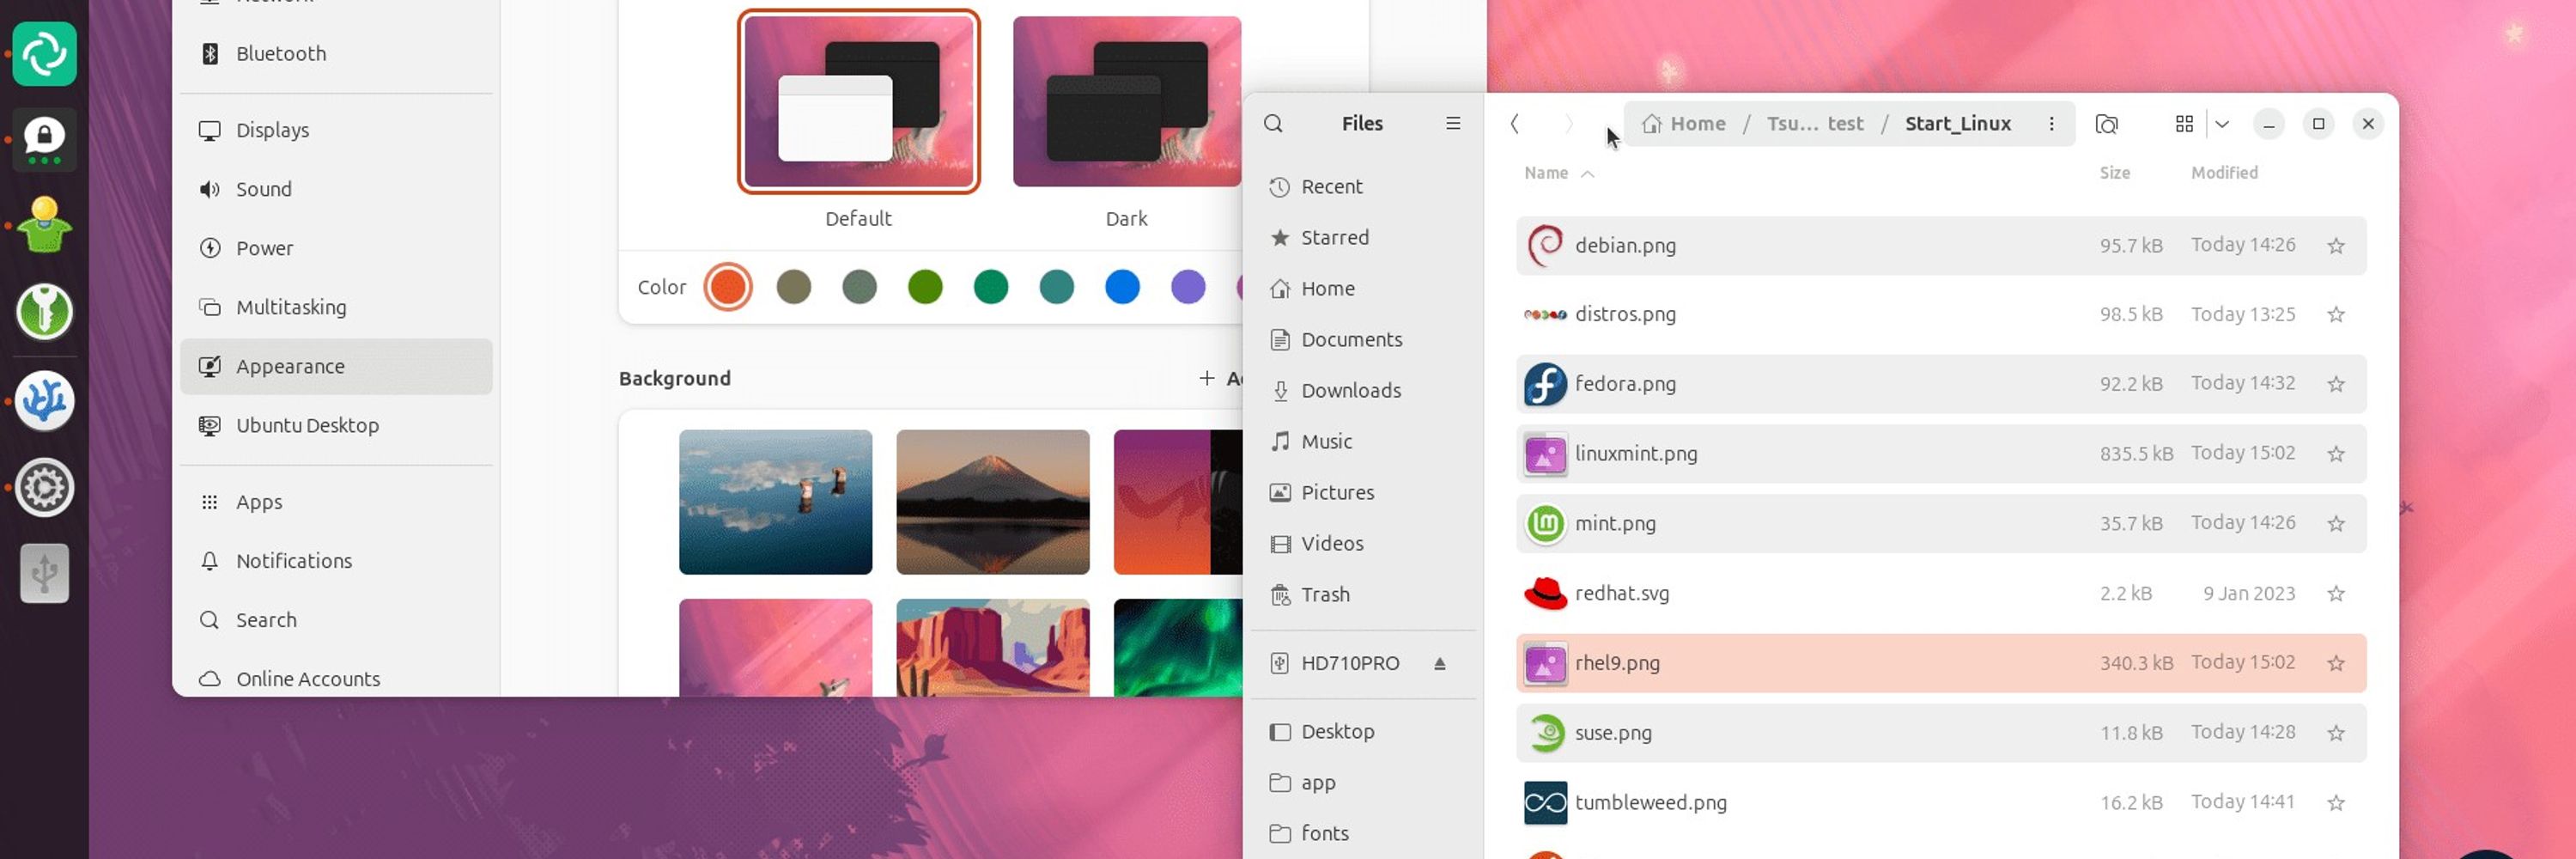Pick the Mount Fuji background thumbnail
2576x859 pixels.
[992, 502]
